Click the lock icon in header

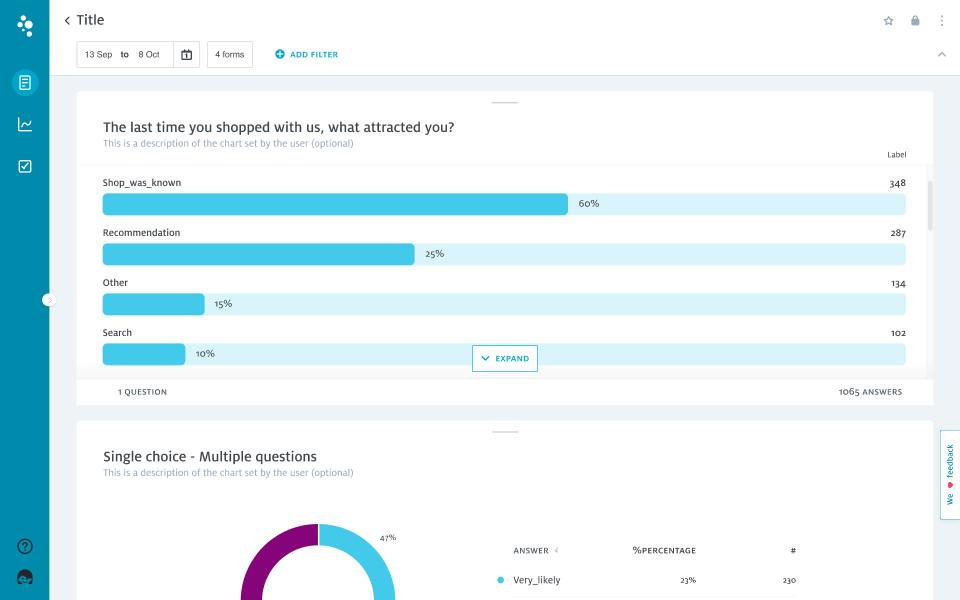coord(915,21)
